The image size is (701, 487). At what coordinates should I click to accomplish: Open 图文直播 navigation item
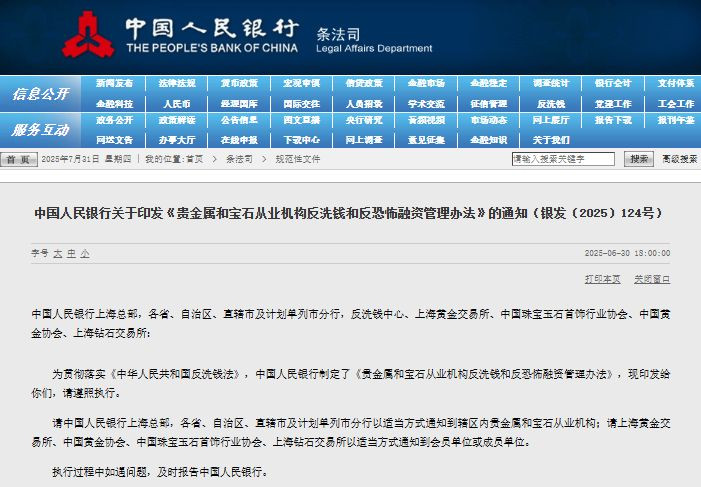coord(302,120)
